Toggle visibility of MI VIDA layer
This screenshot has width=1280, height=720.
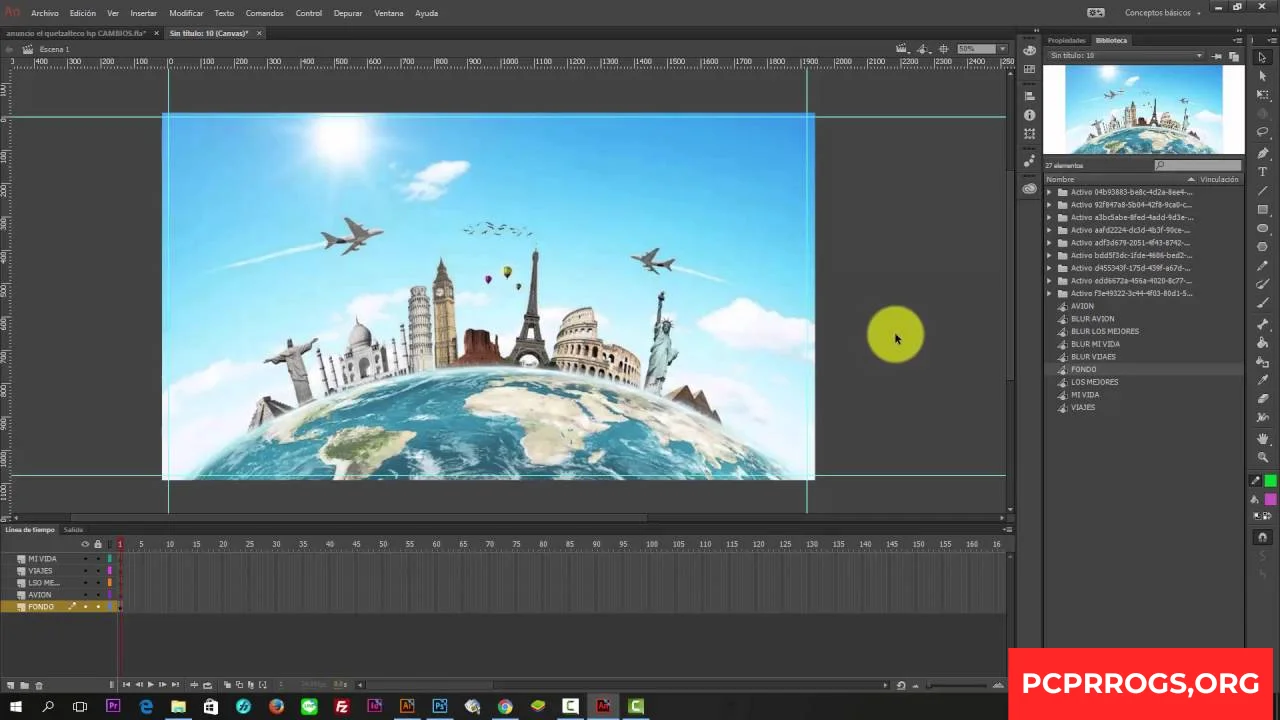pyautogui.click(x=85, y=559)
